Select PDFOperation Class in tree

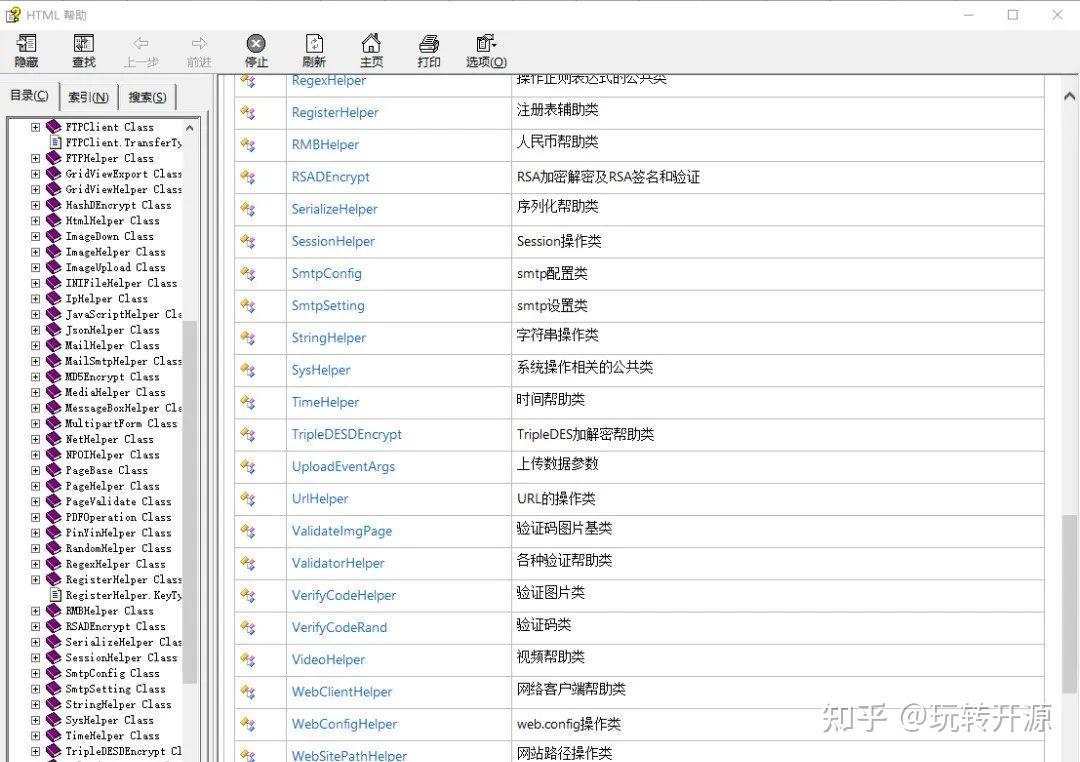tap(118, 517)
